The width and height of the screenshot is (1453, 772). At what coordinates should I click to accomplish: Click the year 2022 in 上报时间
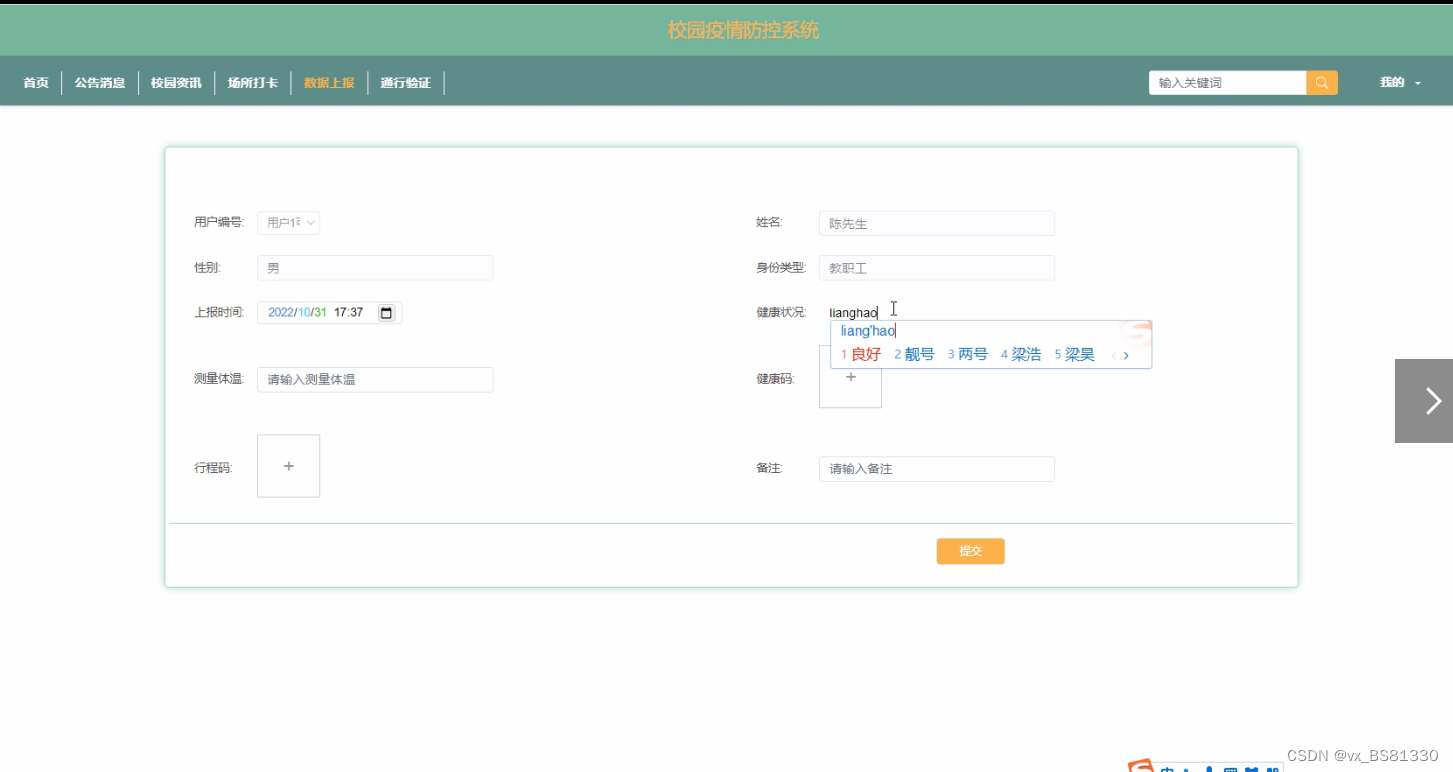[281, 313]
